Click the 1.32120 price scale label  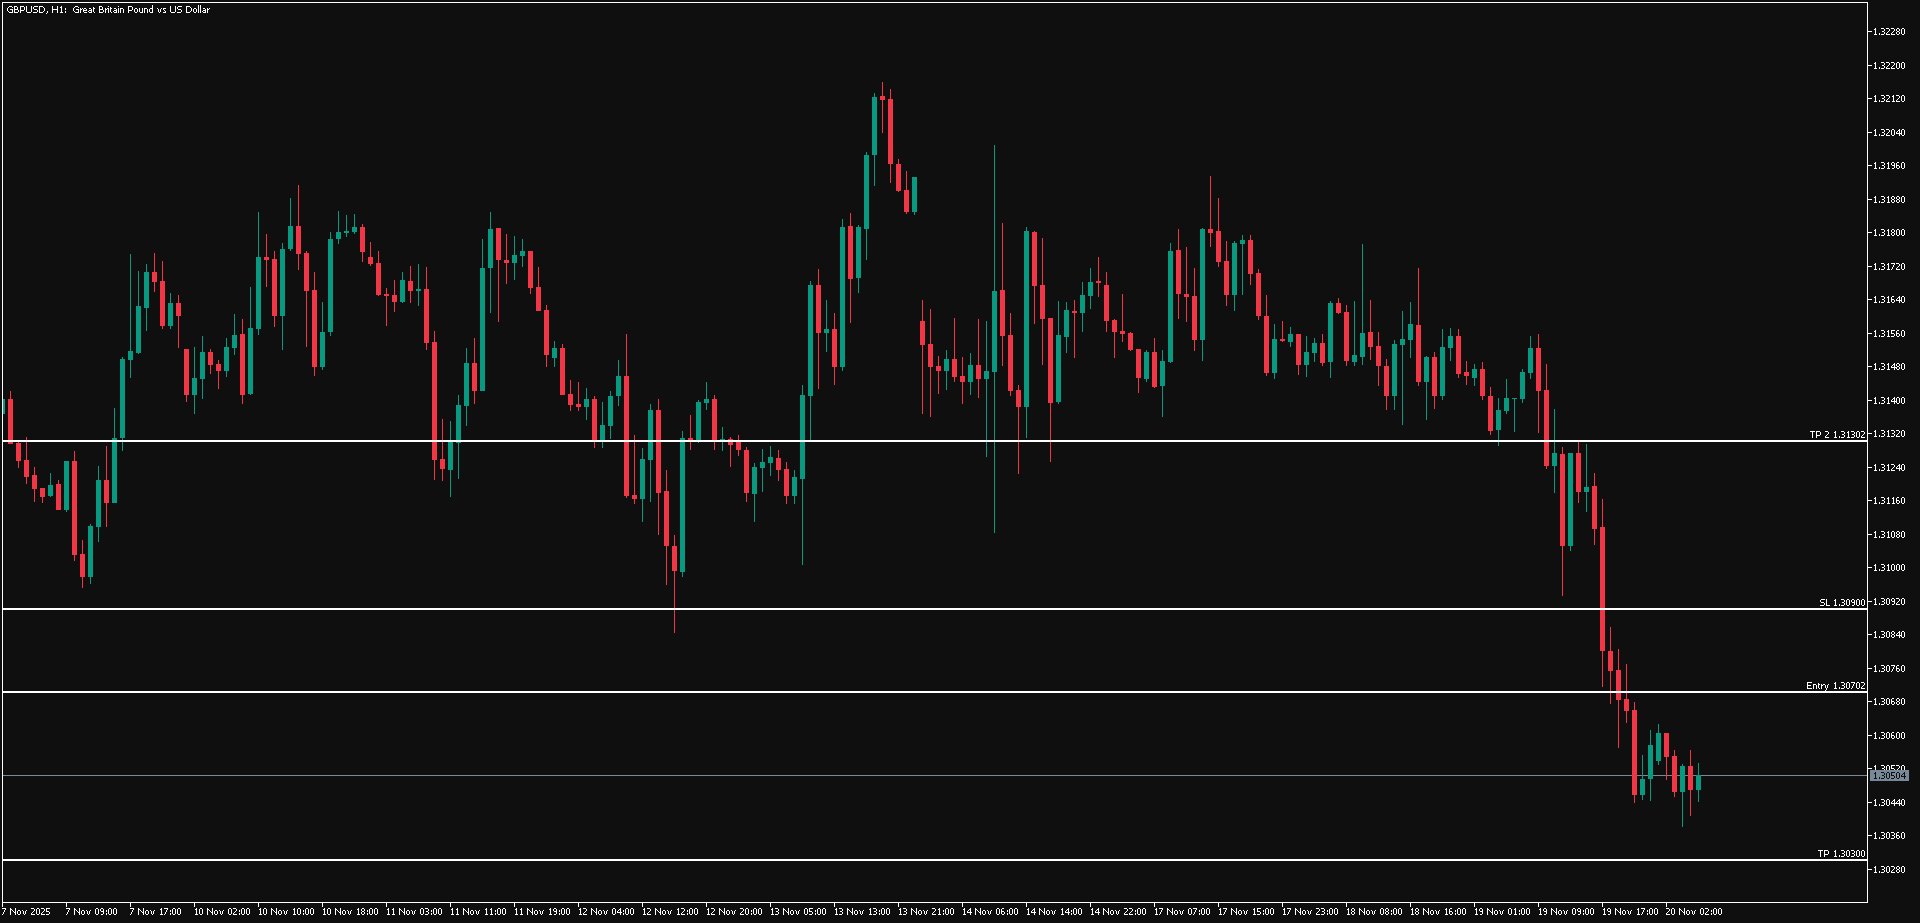[x=1889, y=99]
